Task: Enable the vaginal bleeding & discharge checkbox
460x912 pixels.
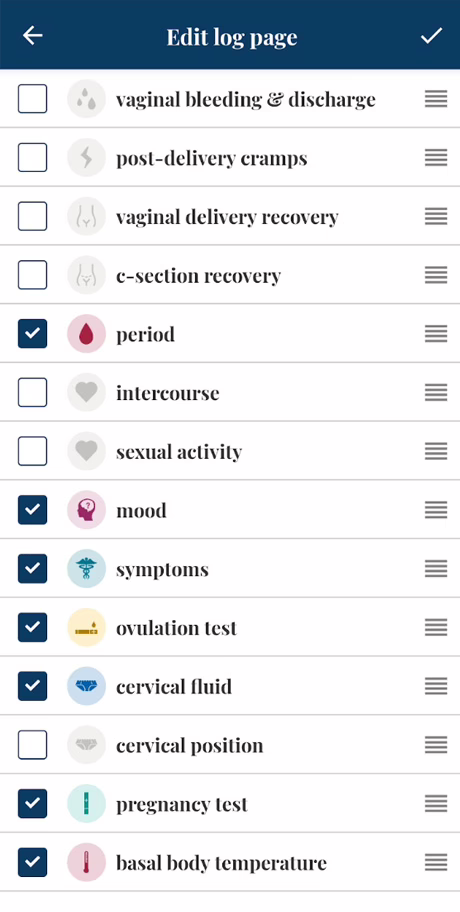Action: click(x=33, y=99)
